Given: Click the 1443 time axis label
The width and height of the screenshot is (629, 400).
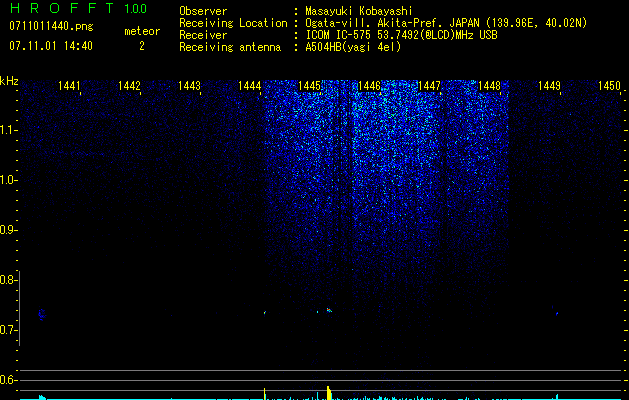Looking at the screenshot, I should 189,86.
